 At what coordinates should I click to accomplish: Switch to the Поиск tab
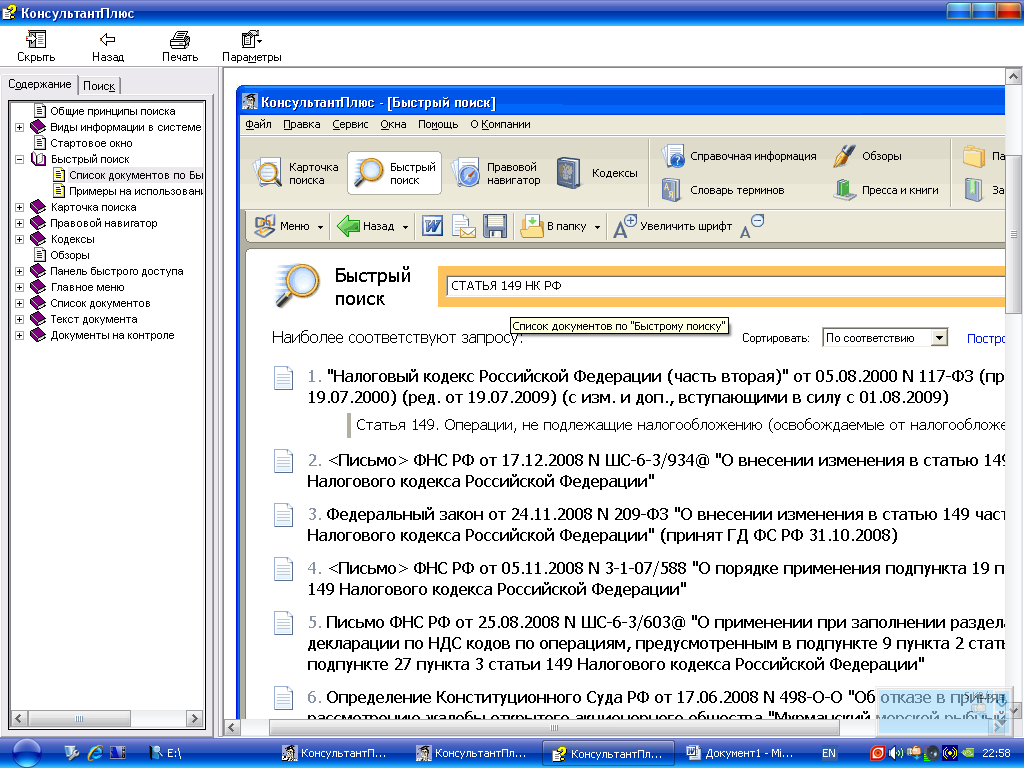(x=99, y=86)
